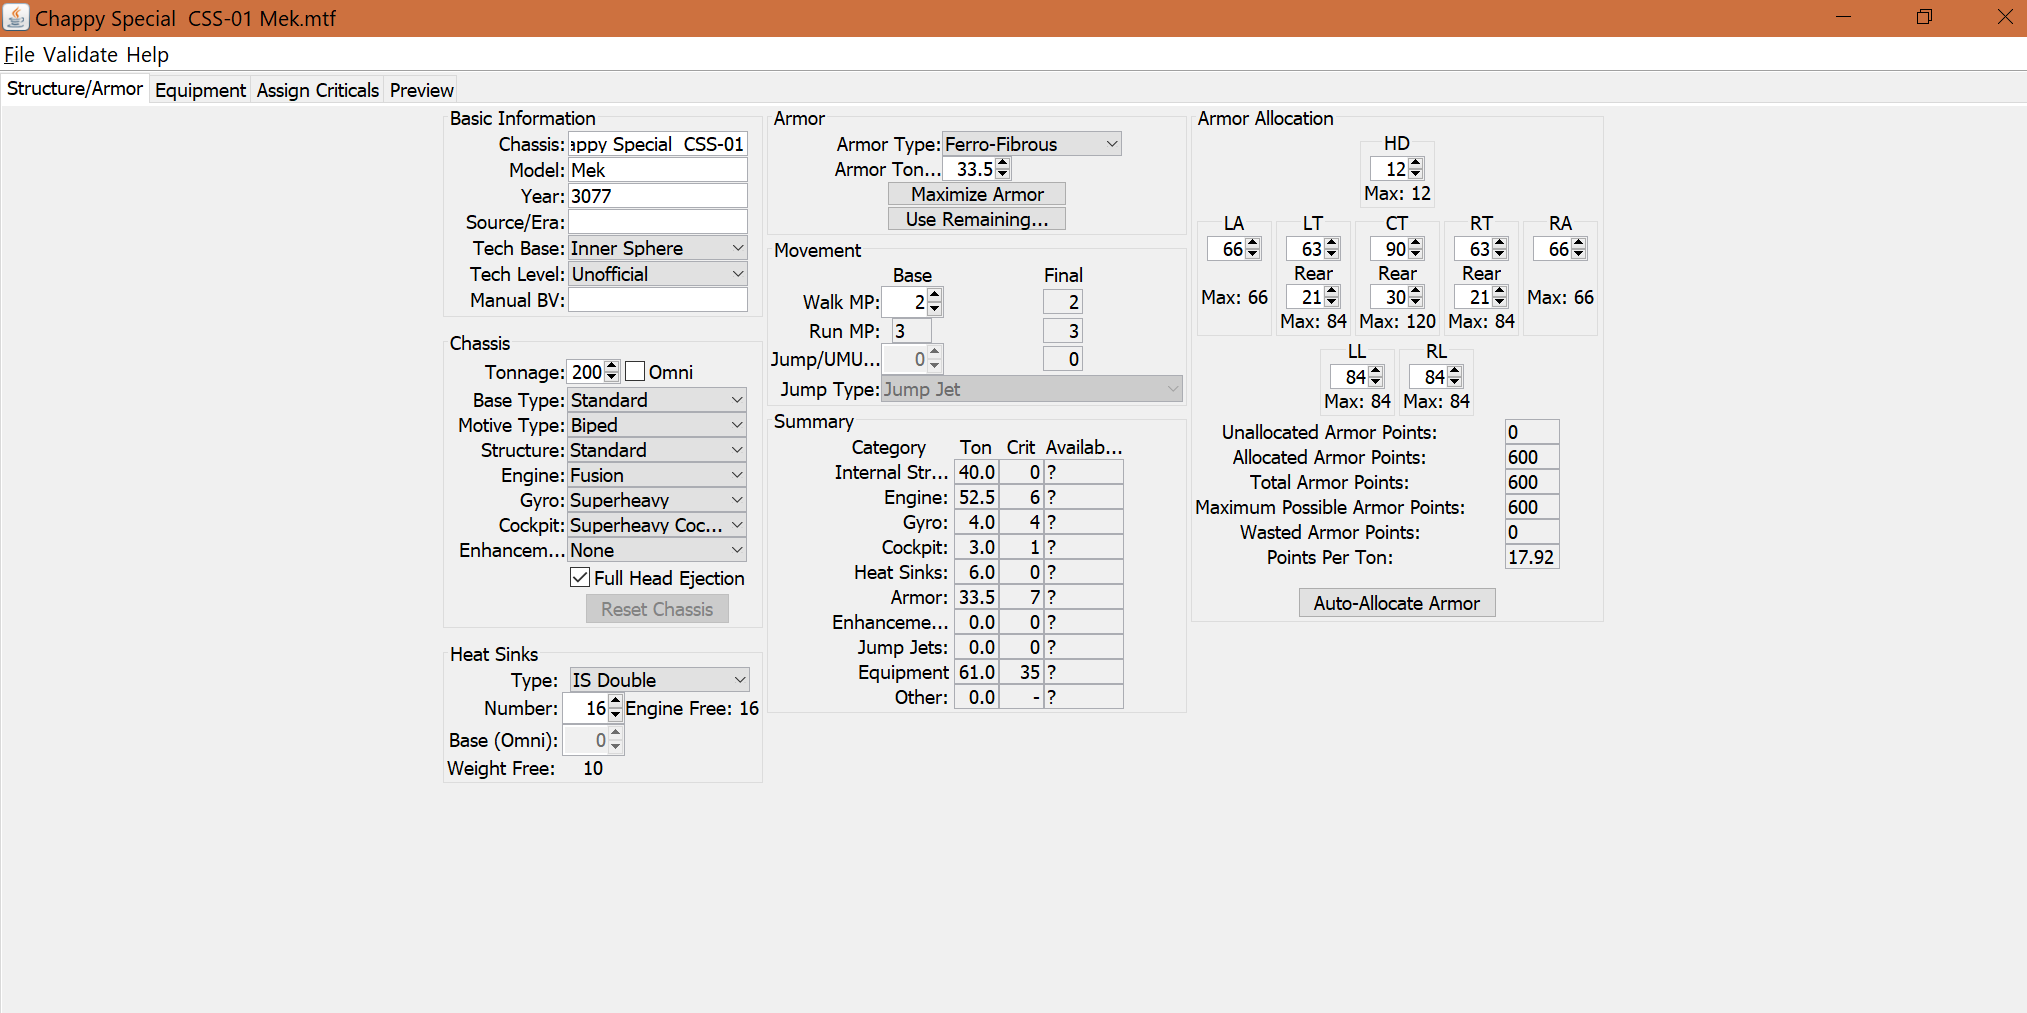
Task: Switch to the Assign Criticals tab
Action: tap(317, 90)
